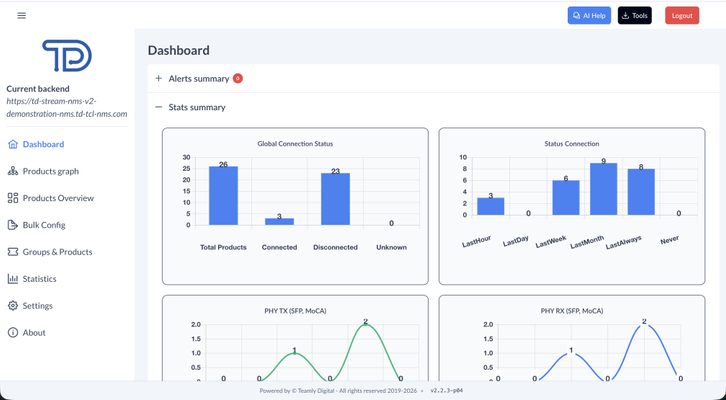Click the hamburger menu icon
The image size is (726, 400).
tap(21, 16)
